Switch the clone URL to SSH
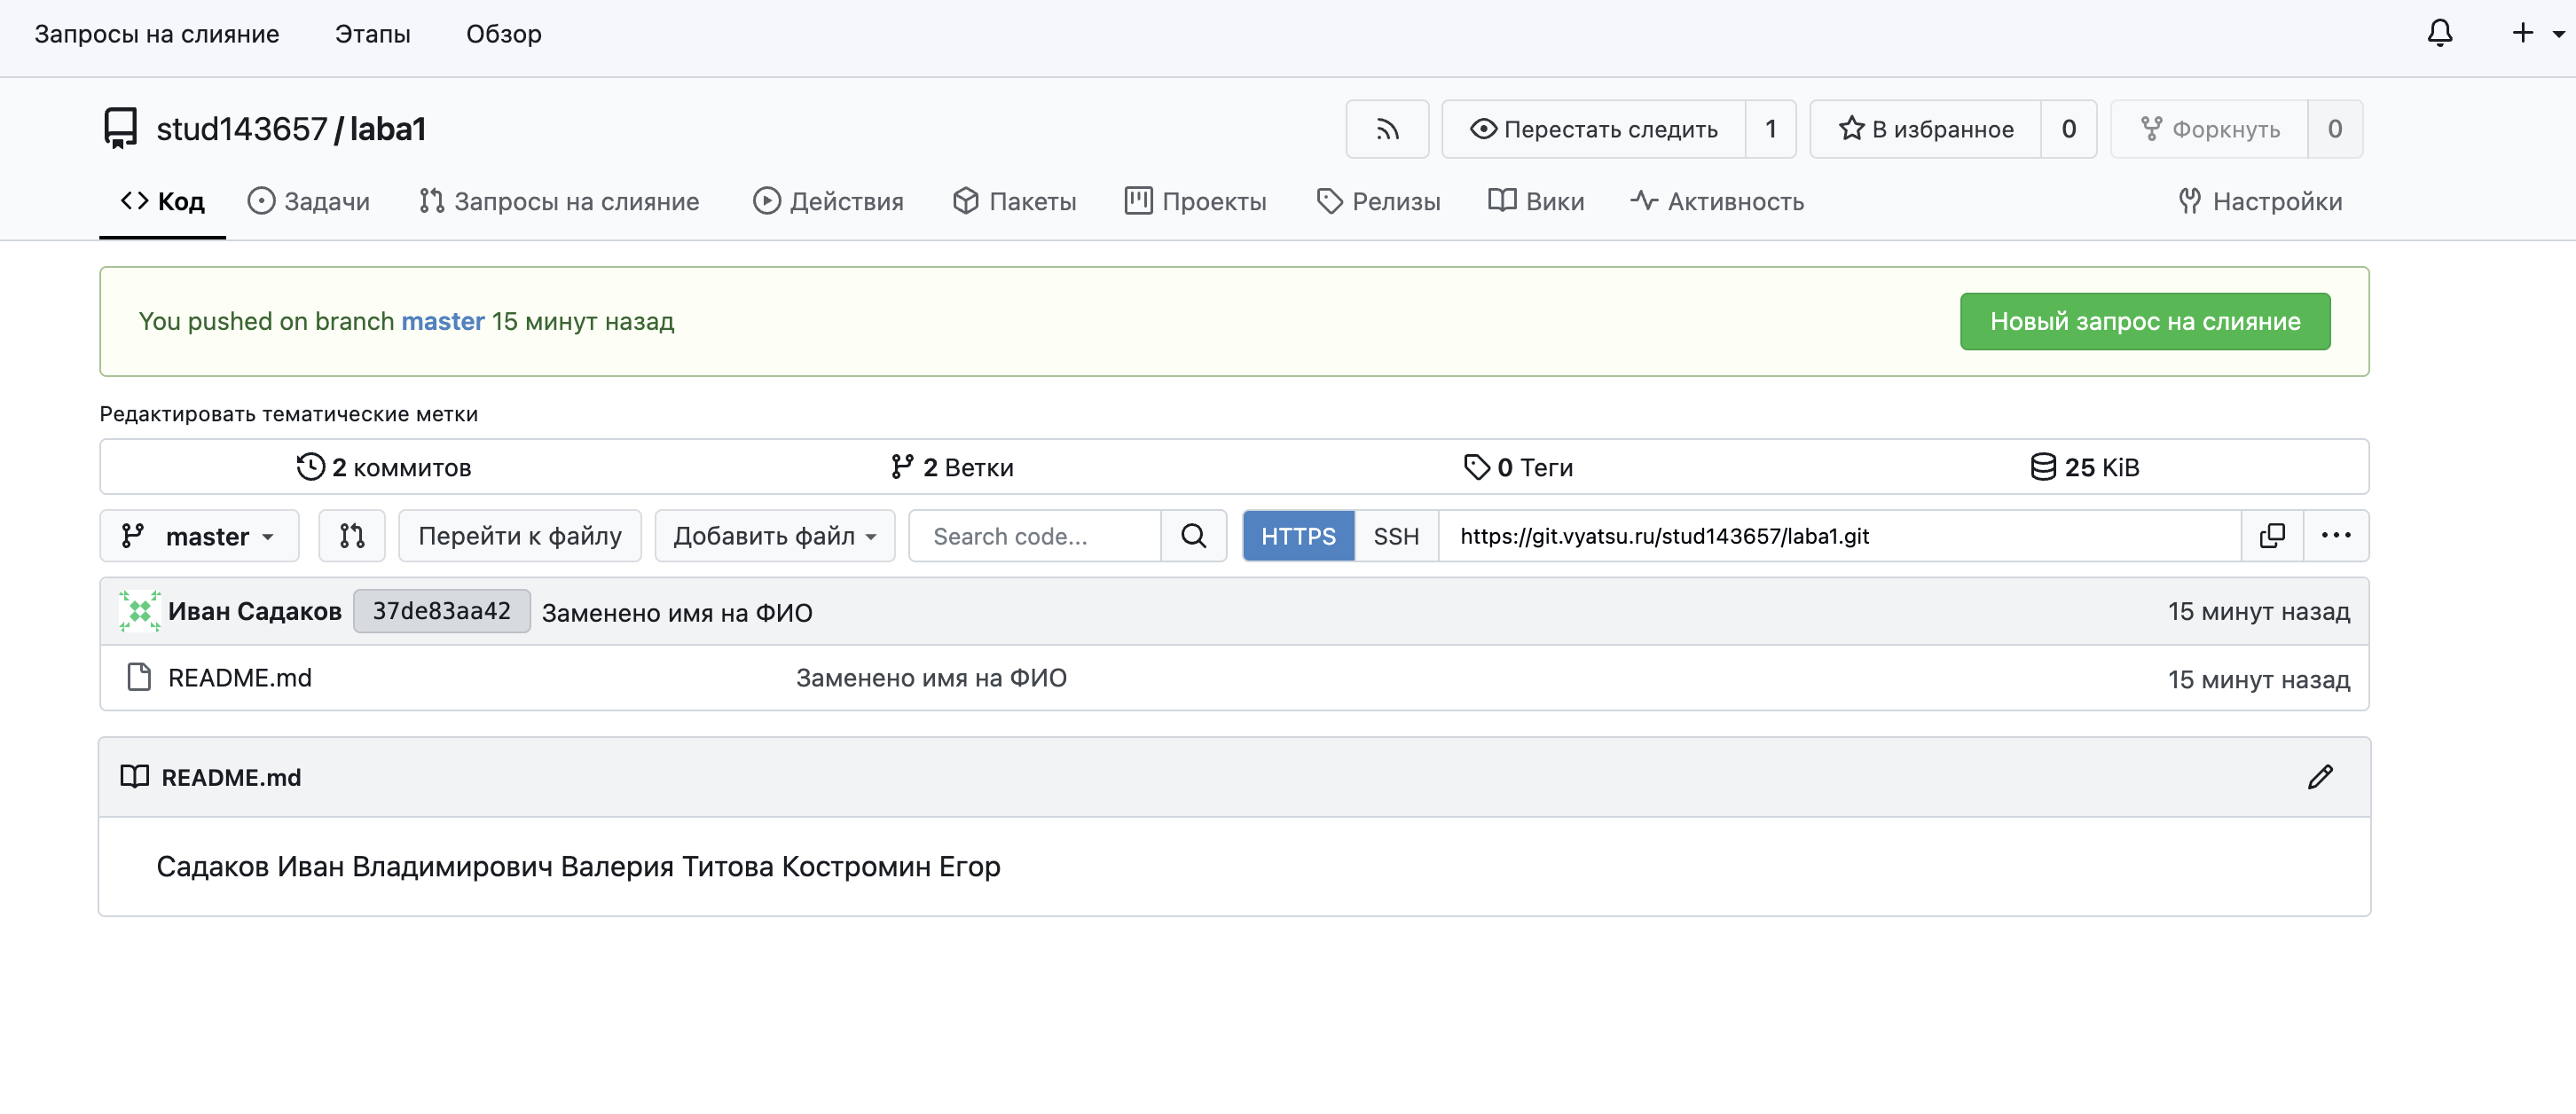This screenshot has width=2576, height=1114. click(x=1395, y=536)
